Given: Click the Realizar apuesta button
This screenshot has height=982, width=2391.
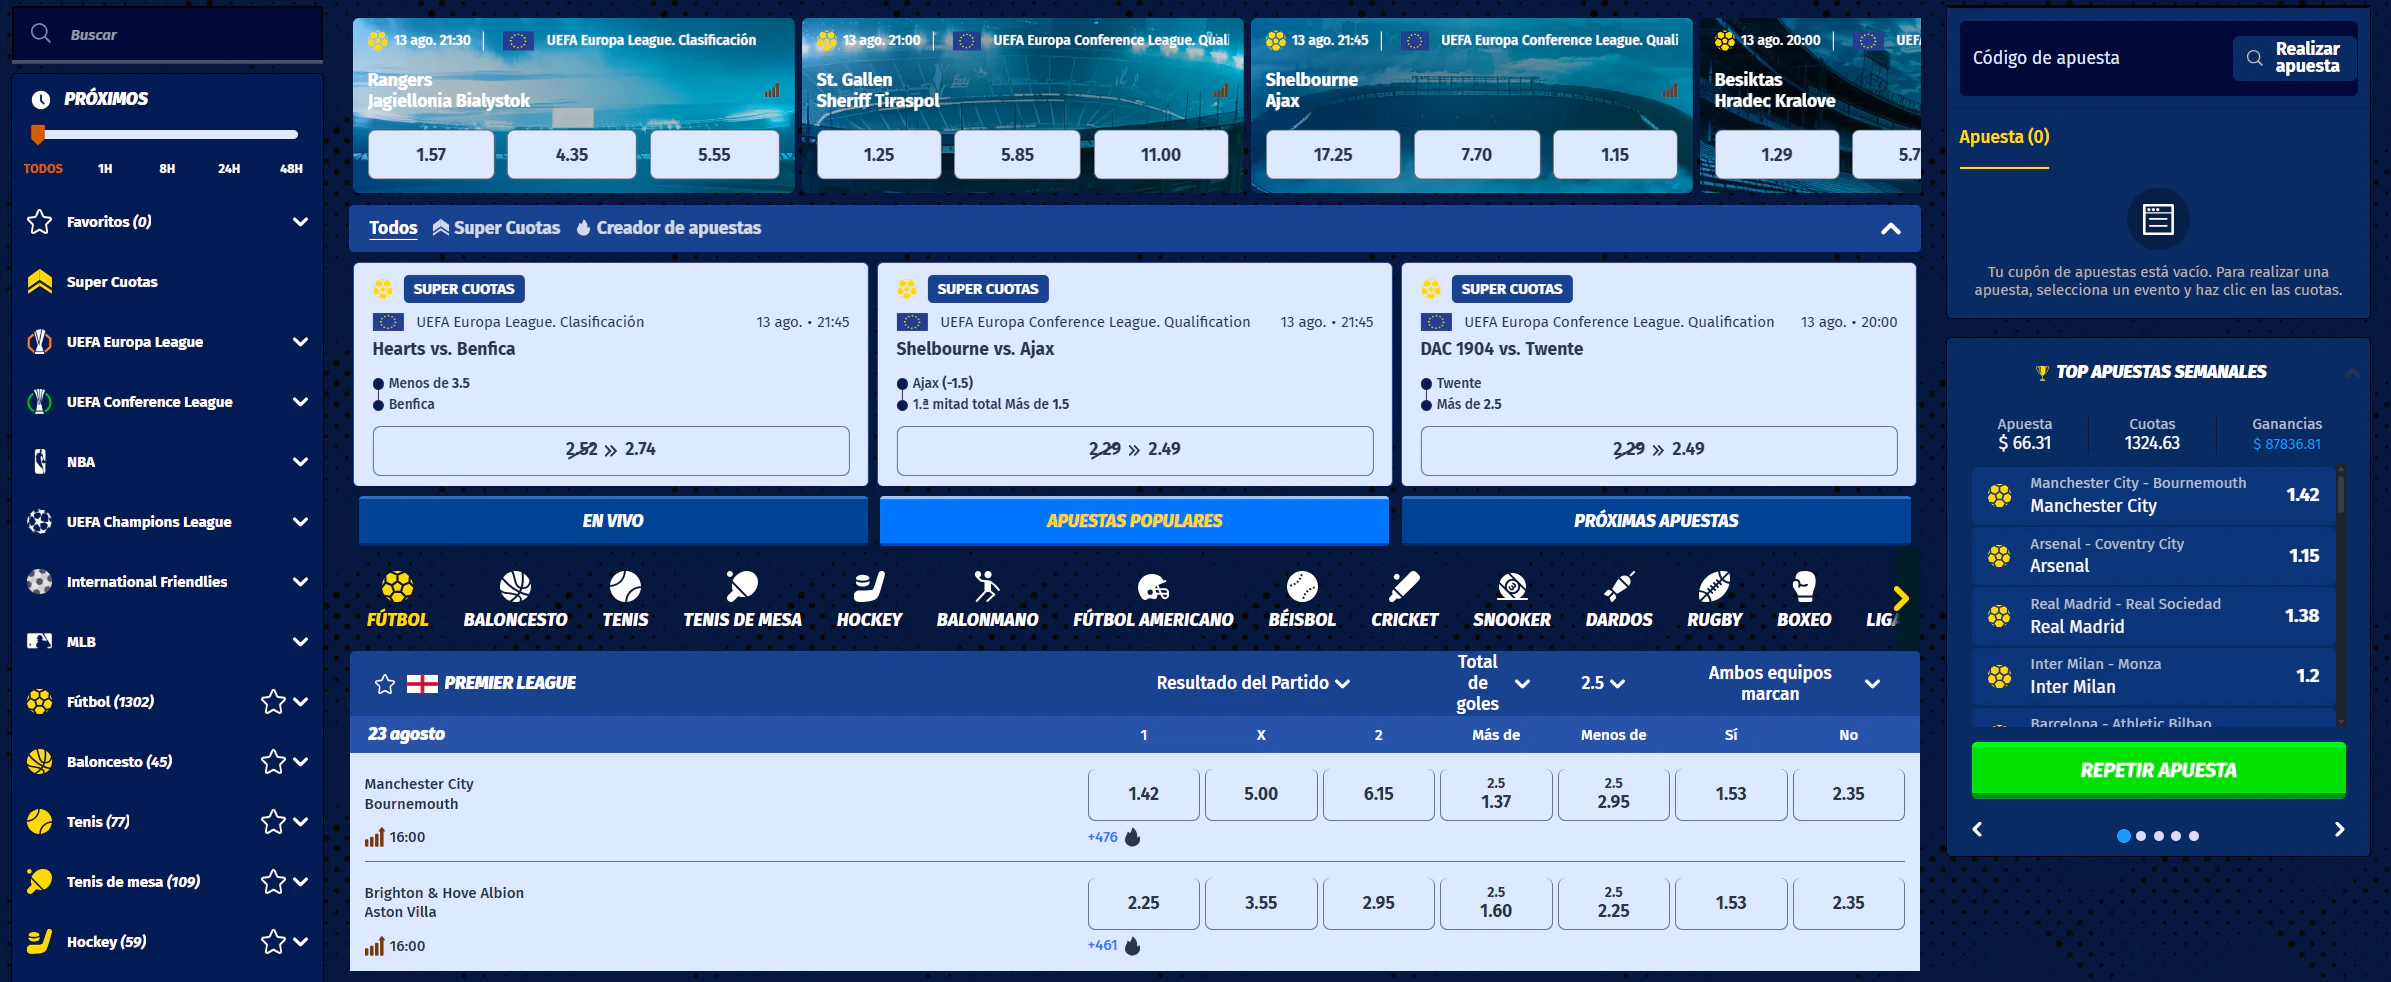Looking at the screenshot, I should [x=2294, y=58].
